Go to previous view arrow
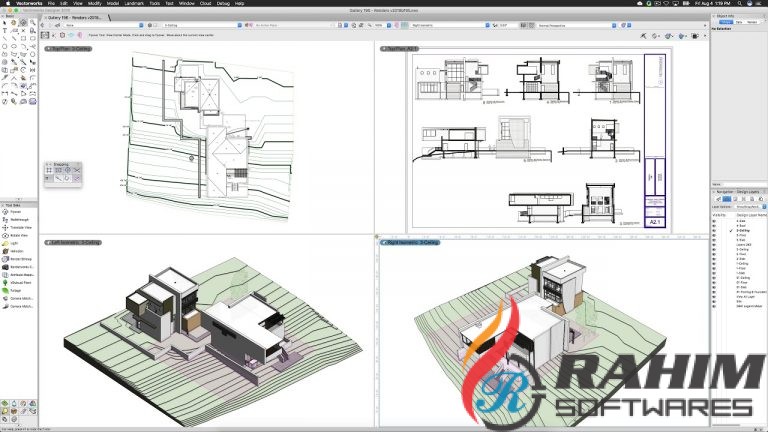The width and height of the screenshot is (768, 432). click(x=43, y=25)
